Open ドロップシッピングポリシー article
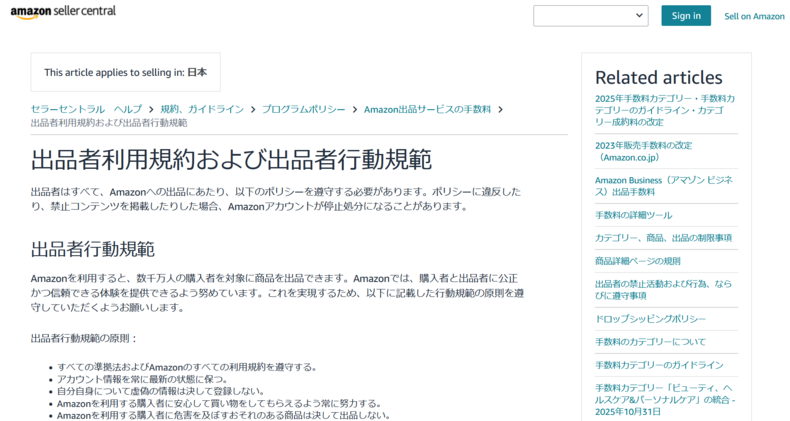 650,319
